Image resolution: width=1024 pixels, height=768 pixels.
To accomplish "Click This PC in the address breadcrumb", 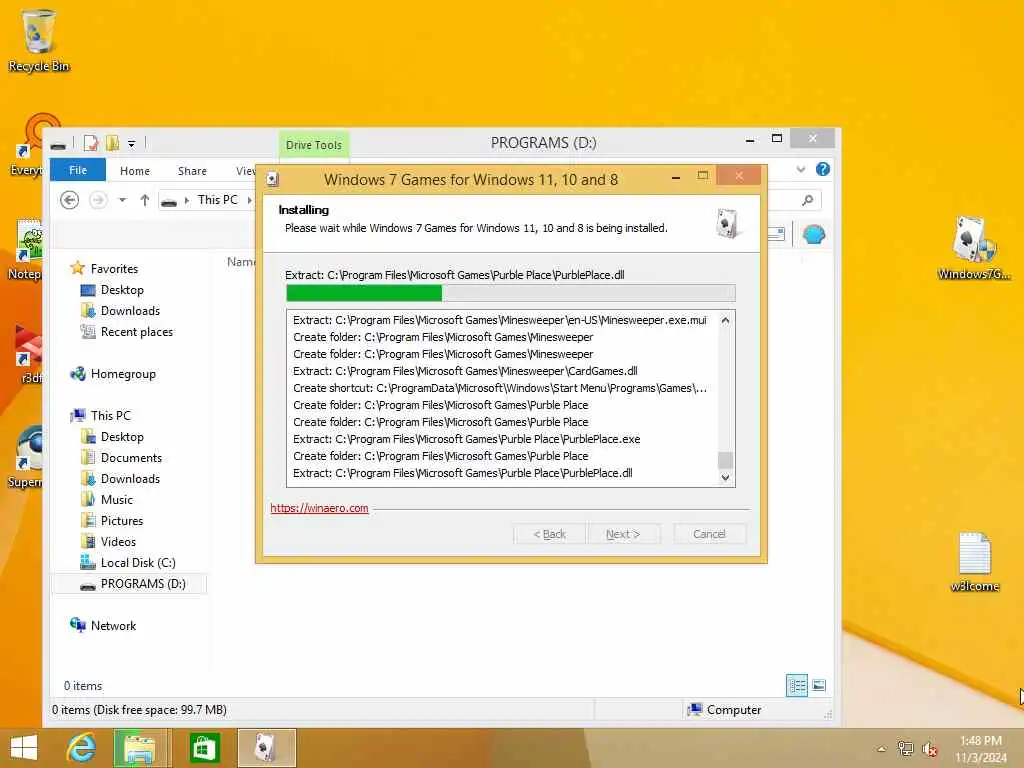I will [x=217, y=200].
